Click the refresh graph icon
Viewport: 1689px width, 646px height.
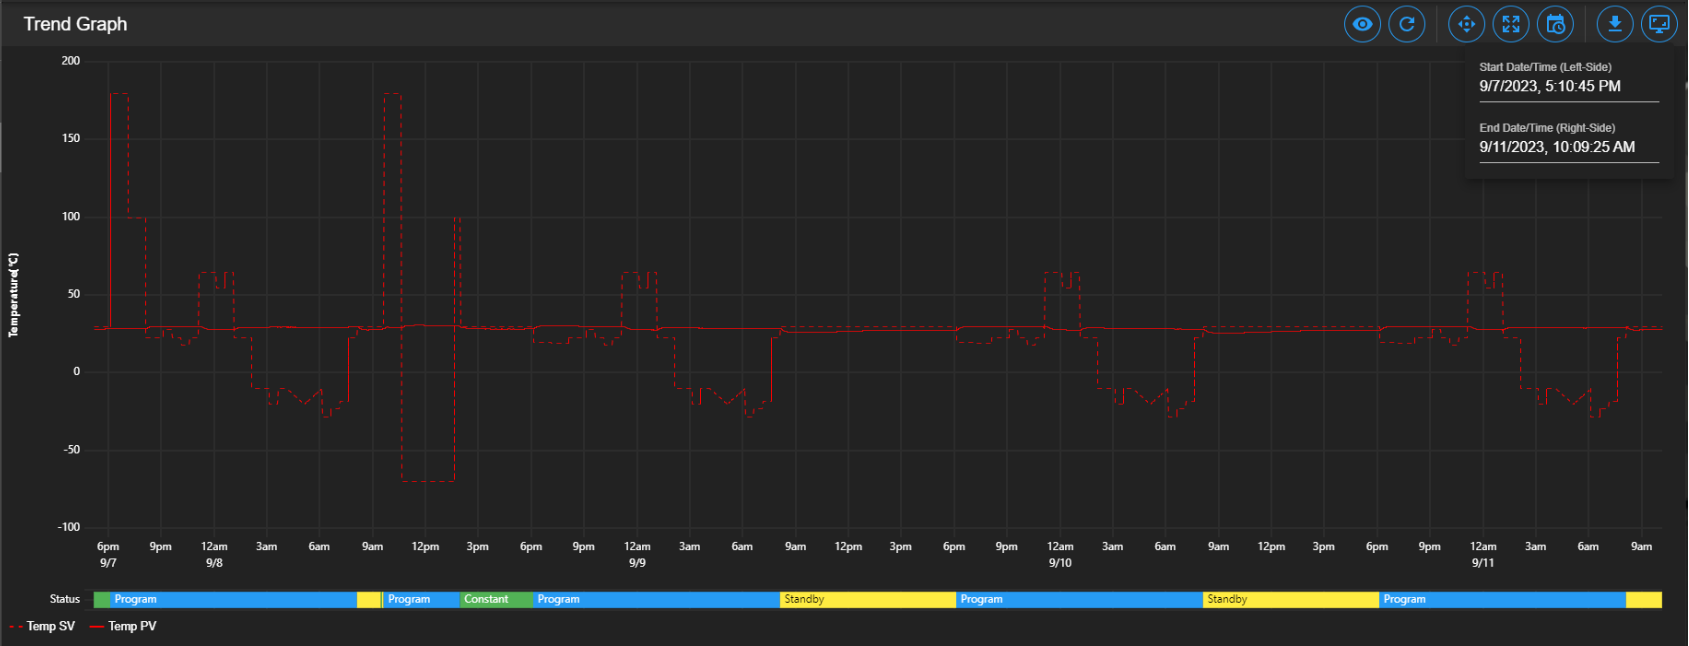pos(1407,24)
